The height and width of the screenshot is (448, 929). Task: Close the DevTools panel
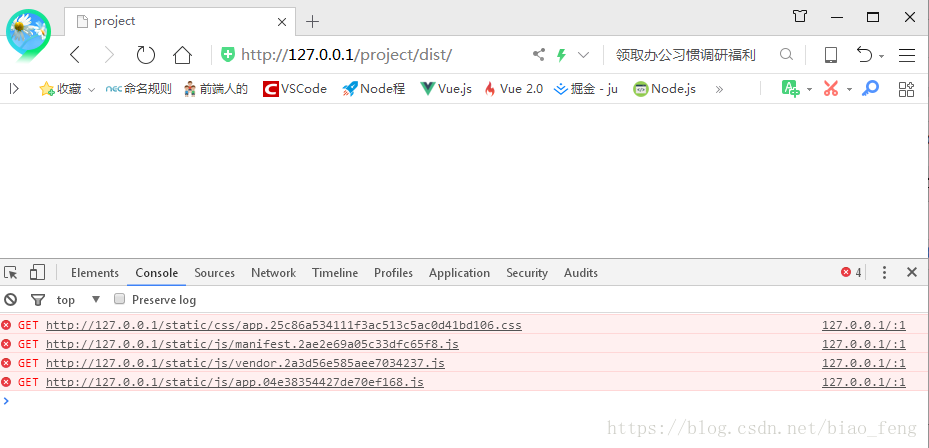912,273
